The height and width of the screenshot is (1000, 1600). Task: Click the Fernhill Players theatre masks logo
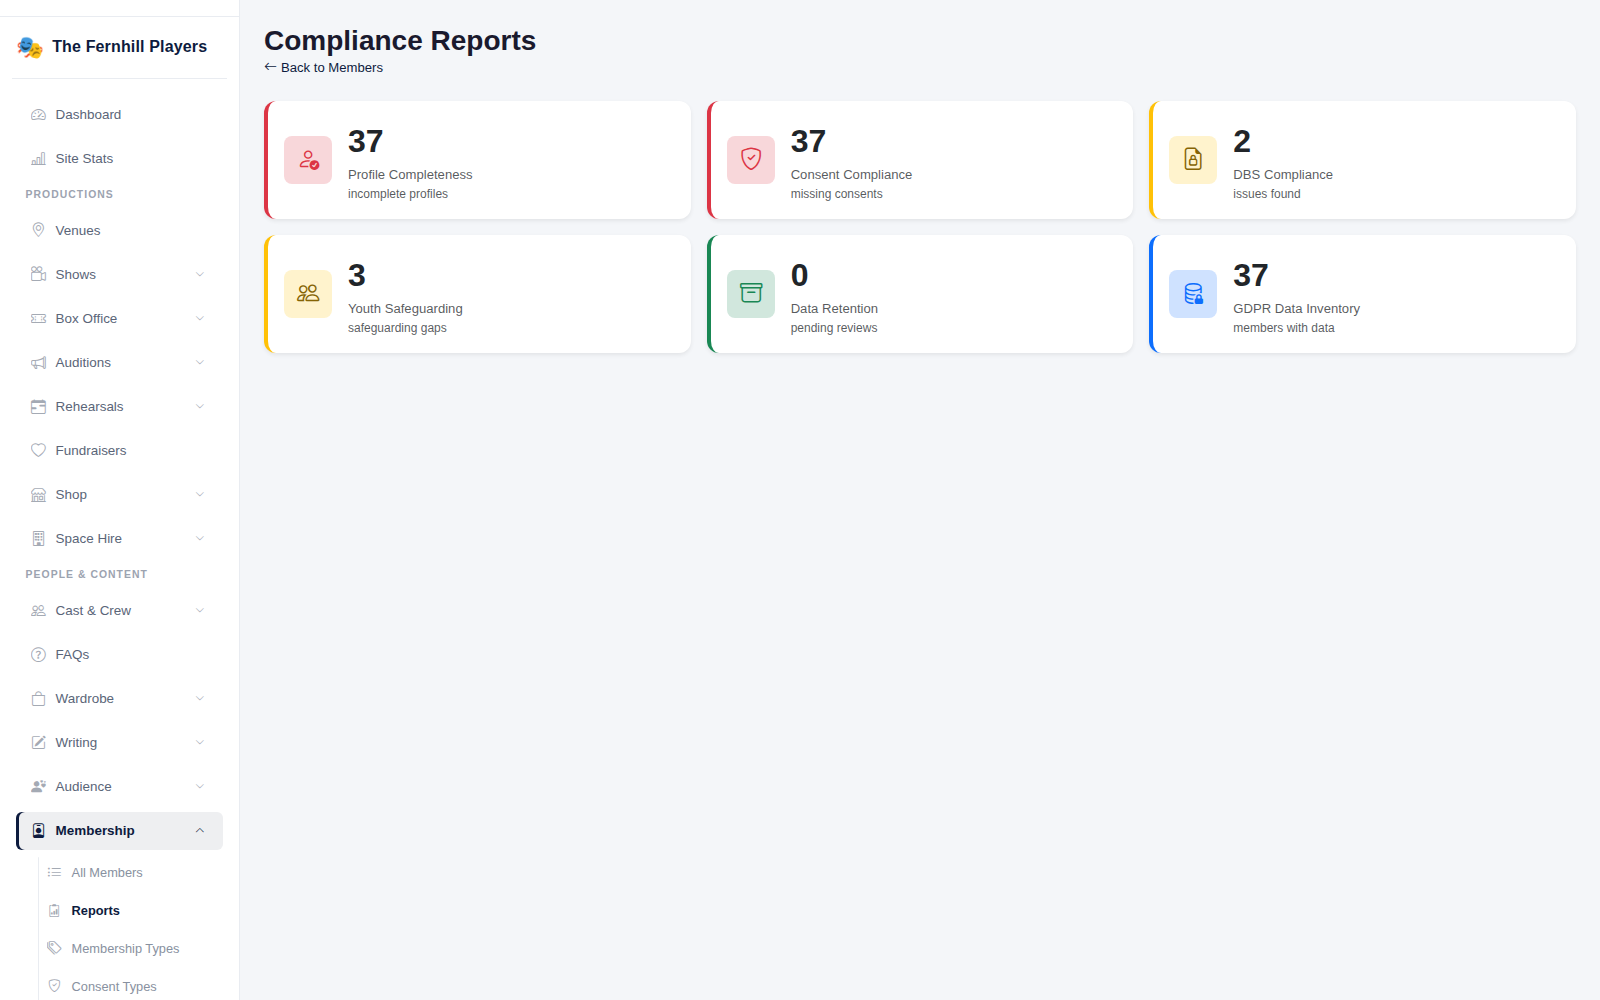pos(30,47)
